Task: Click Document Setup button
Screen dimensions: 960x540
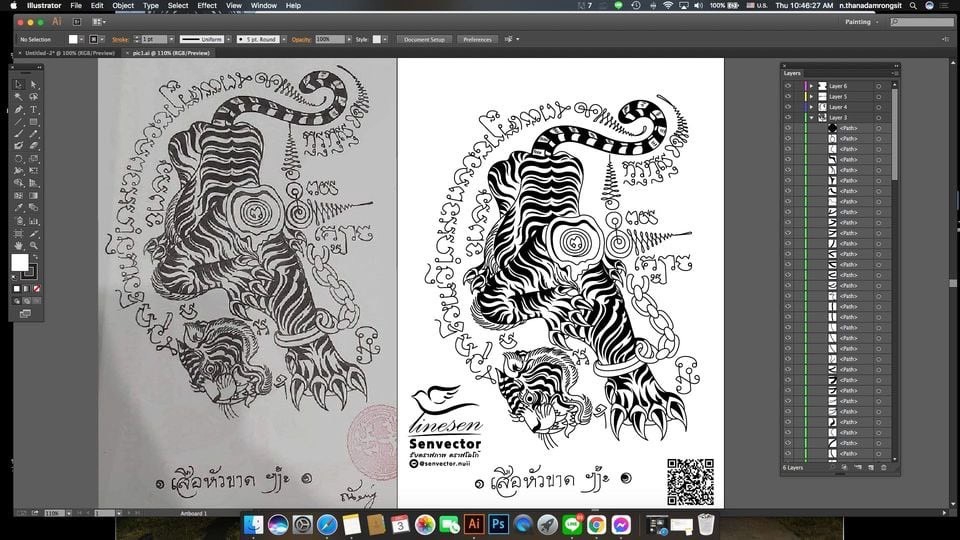Action: pyautogui.click(x=424, y=39)
